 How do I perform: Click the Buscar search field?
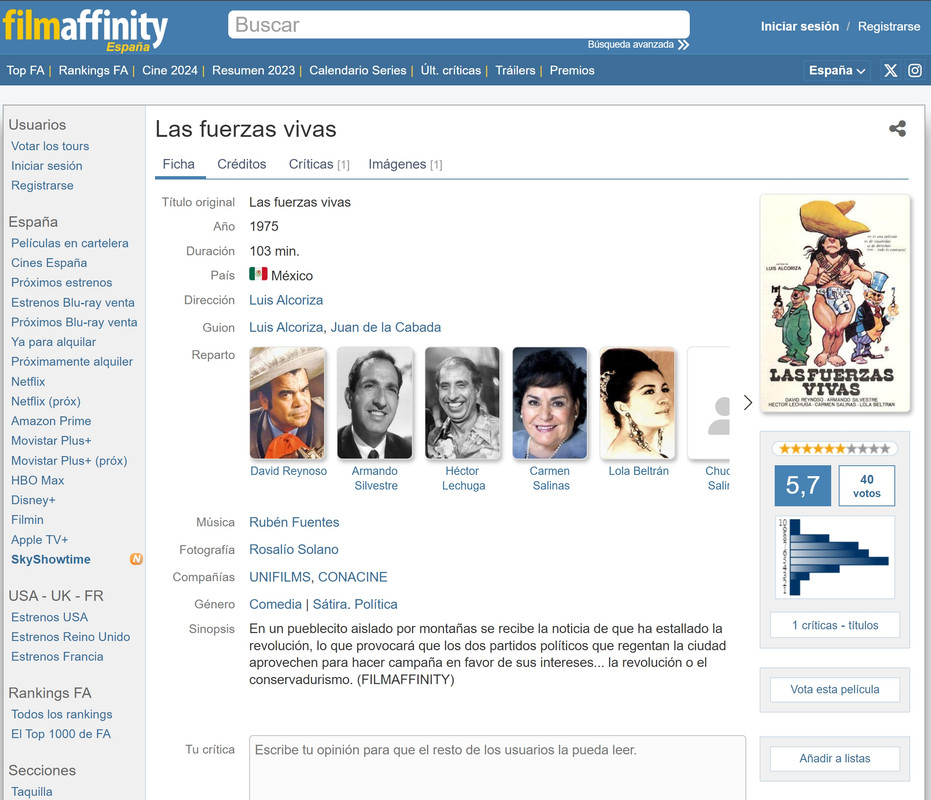(458, 24)
